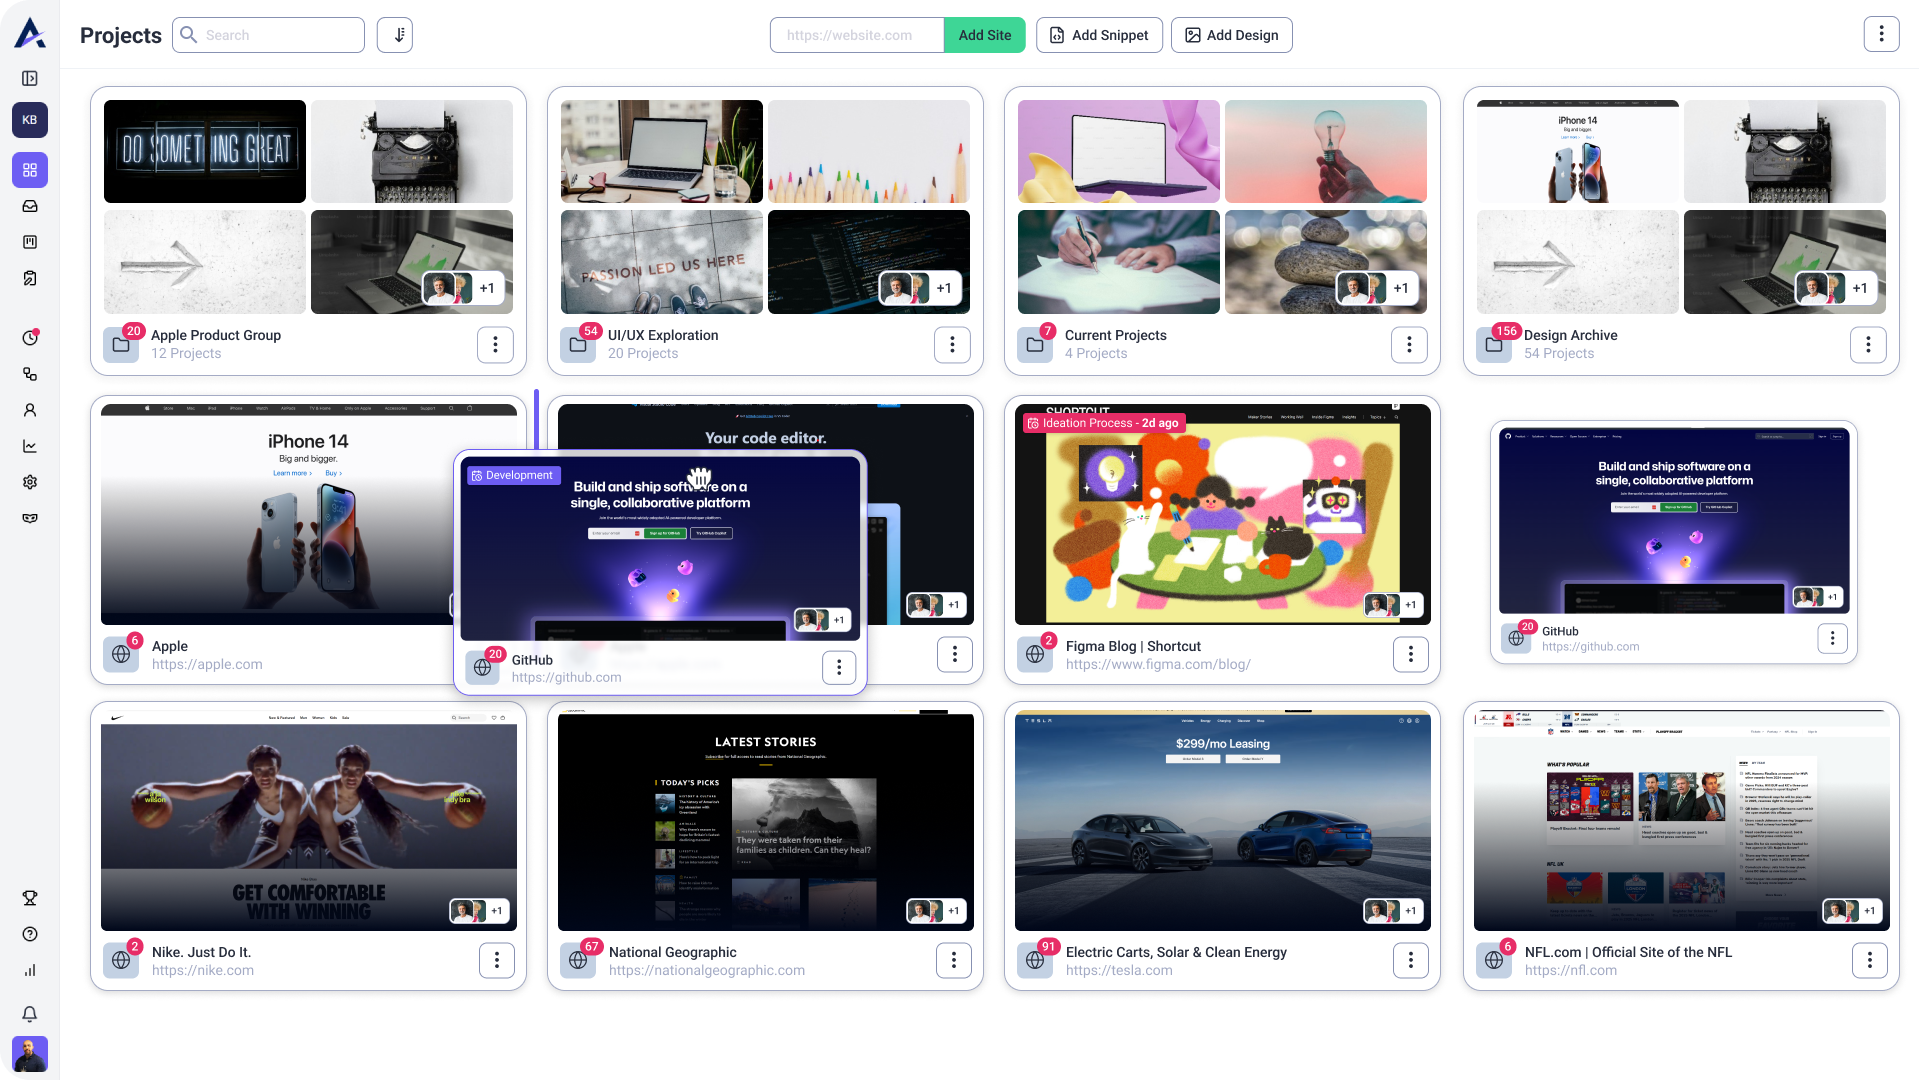The image size is (1920, 1080).
Task: Open the notifications bell icon
Action: tap(30, 1014)
